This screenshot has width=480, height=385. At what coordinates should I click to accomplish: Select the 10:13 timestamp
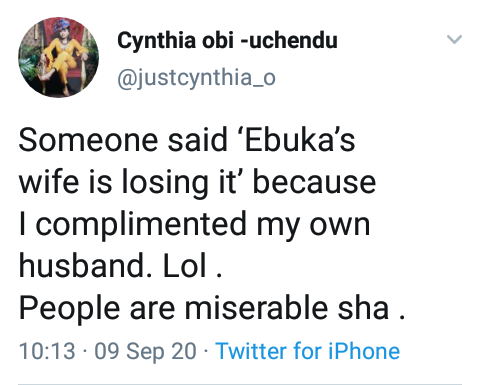tap(47, 351)
